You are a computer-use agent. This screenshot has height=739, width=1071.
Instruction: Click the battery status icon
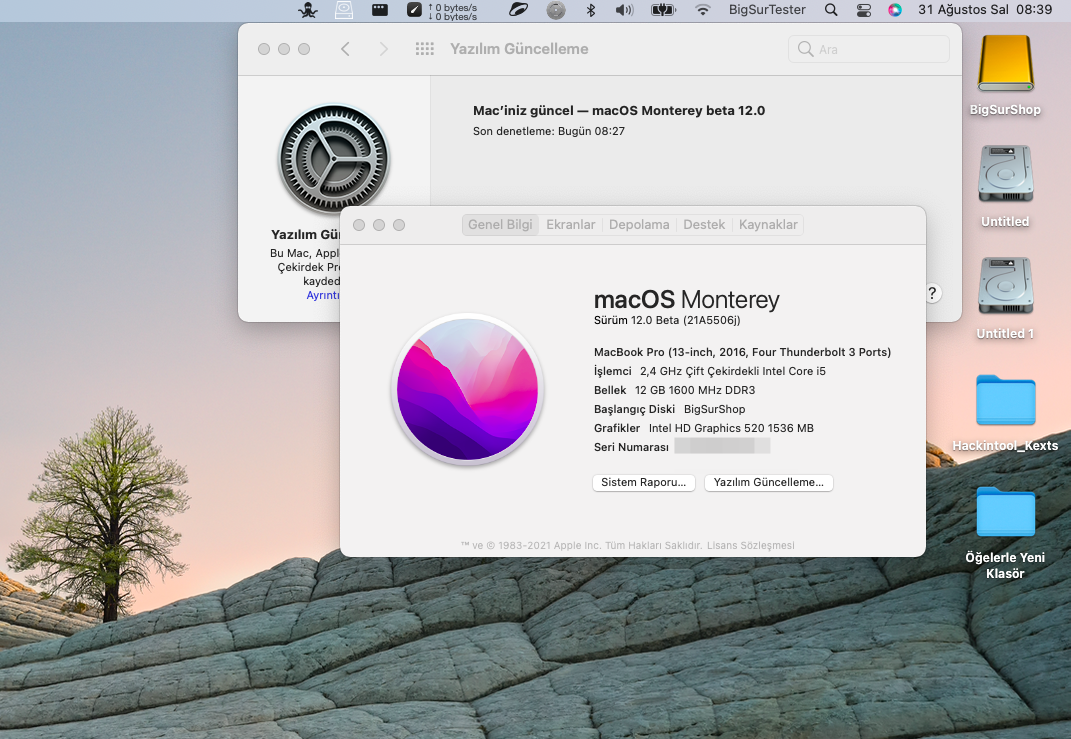[x=663, y=10]
